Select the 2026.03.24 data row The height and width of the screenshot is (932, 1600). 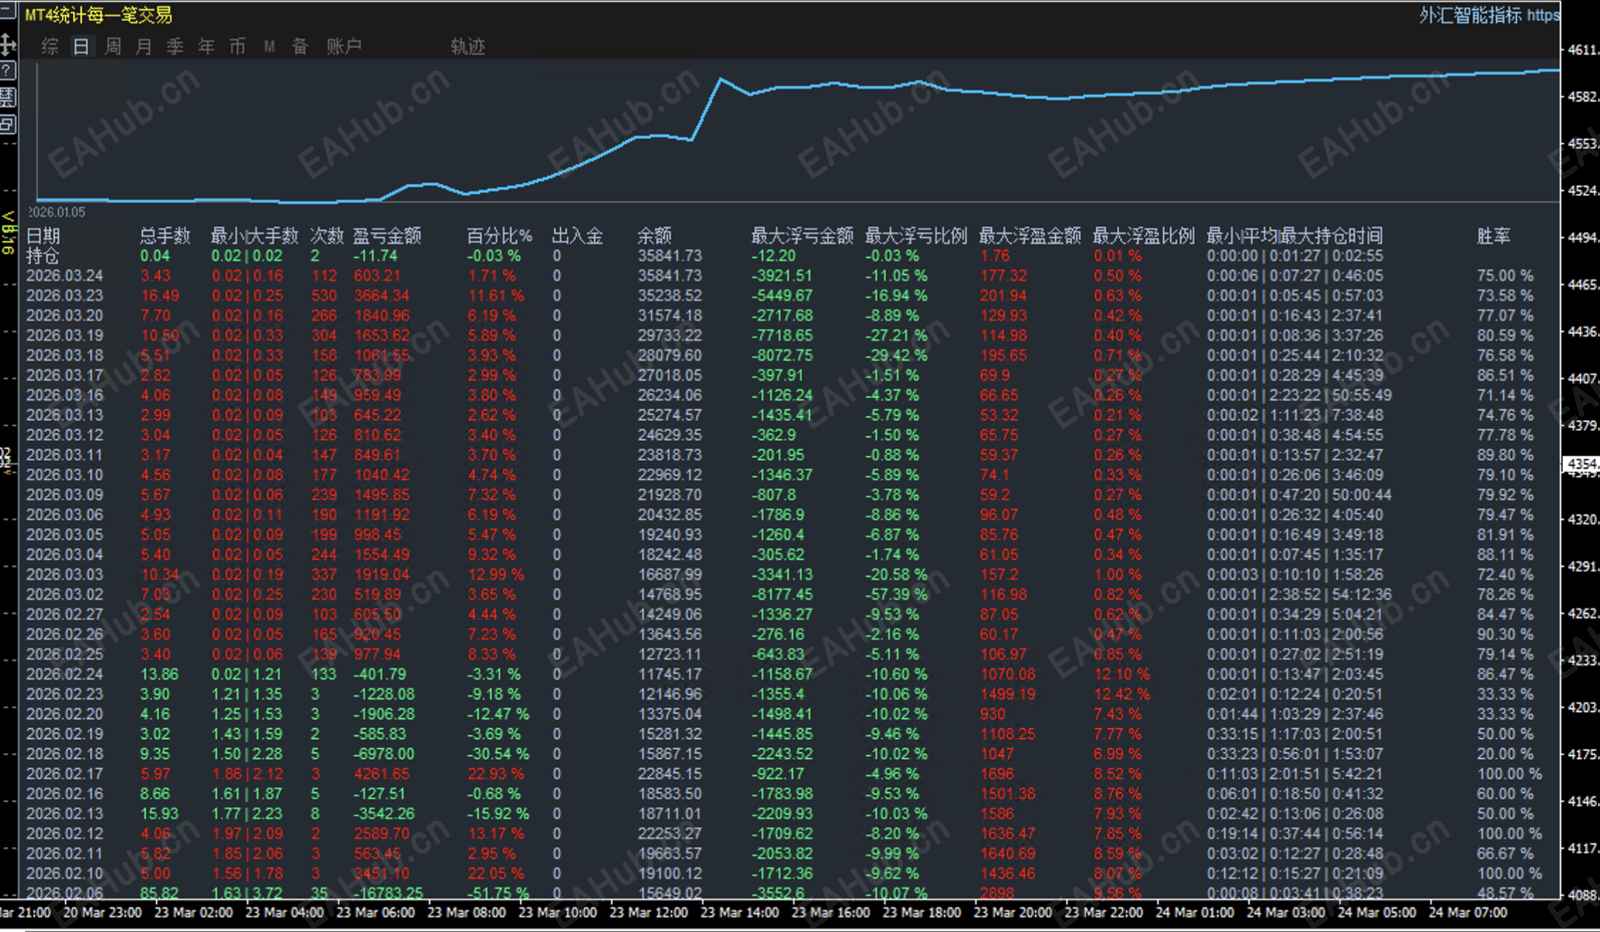tap(790, 276)
